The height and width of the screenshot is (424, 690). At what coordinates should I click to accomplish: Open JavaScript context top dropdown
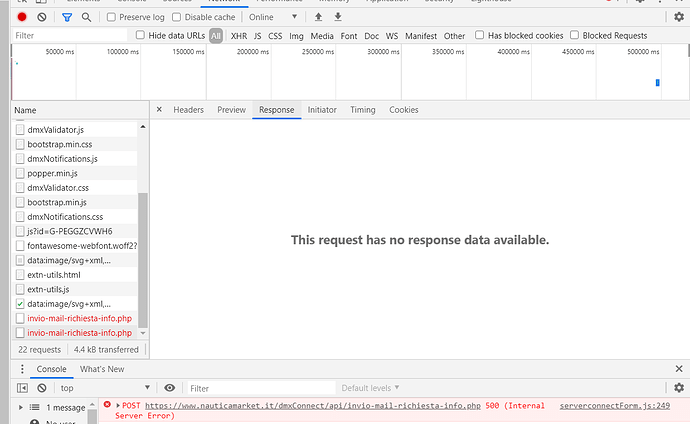click(105, 388)
